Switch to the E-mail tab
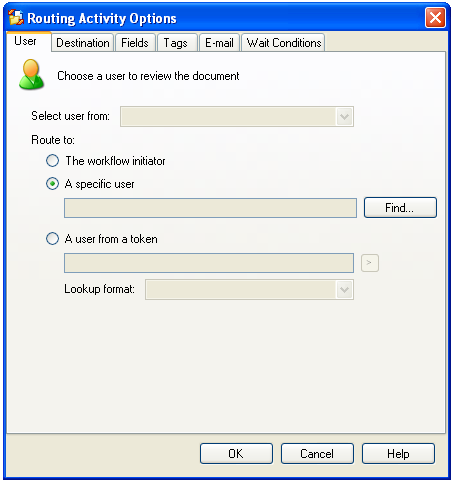 pos(219,43)
